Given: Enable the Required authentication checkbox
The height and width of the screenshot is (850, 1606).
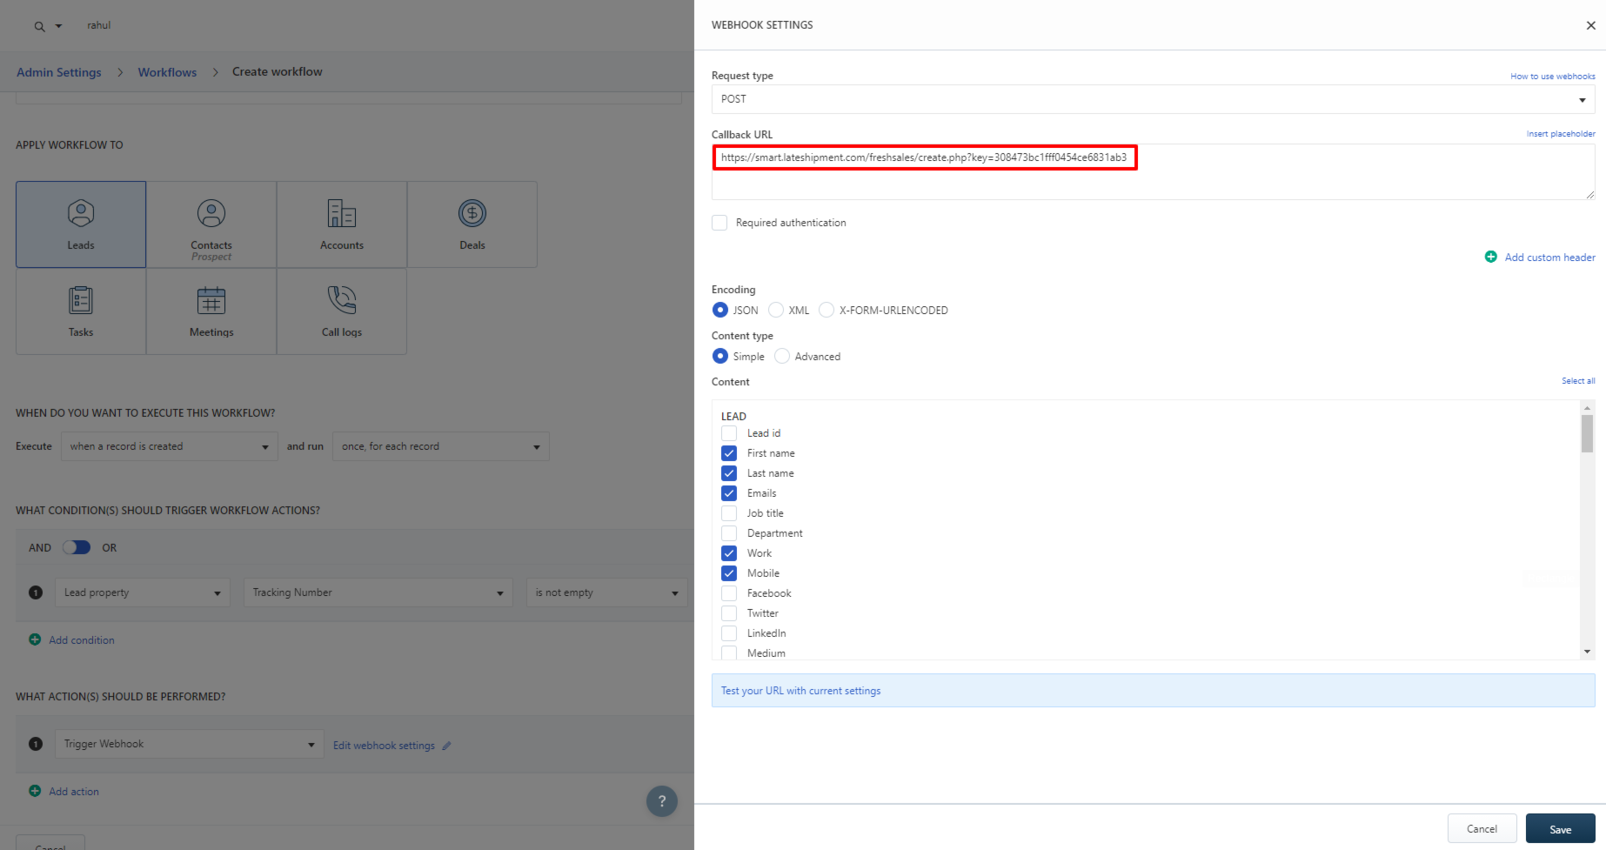Looking at the screenshot, I should point(720,223).
